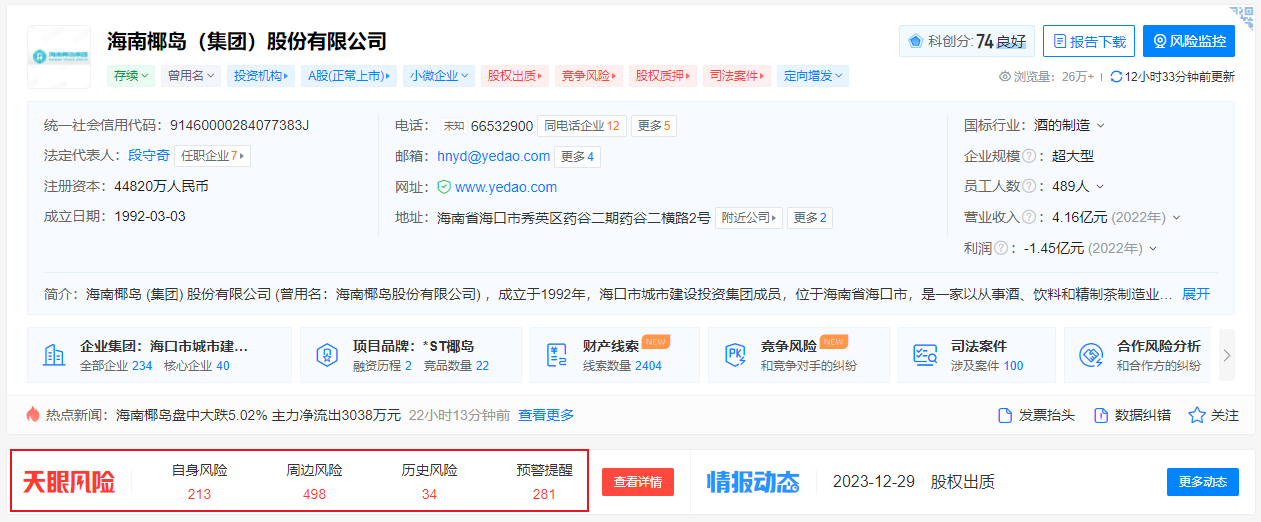The width and height of the screenshot is (1261, 522).
Task: Click the 报告下载 button
Action: (1089, 41)
